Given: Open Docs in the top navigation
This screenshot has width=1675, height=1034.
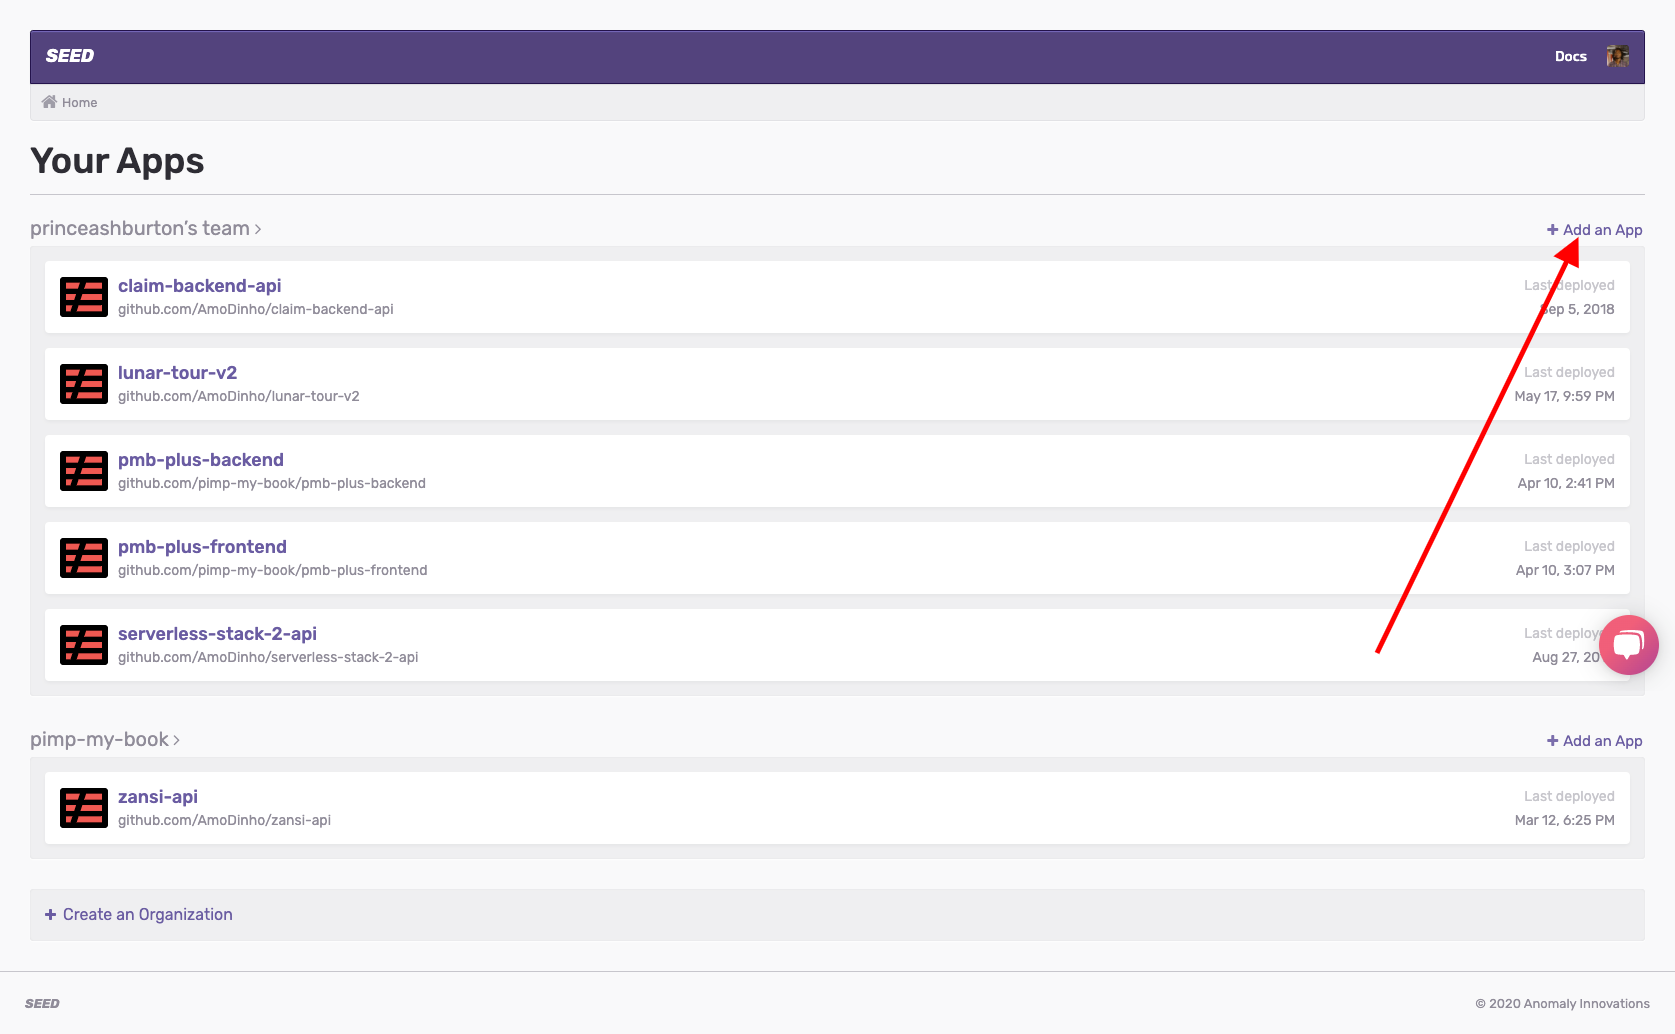Looking at the screenshot, I should click(1570, 57).
